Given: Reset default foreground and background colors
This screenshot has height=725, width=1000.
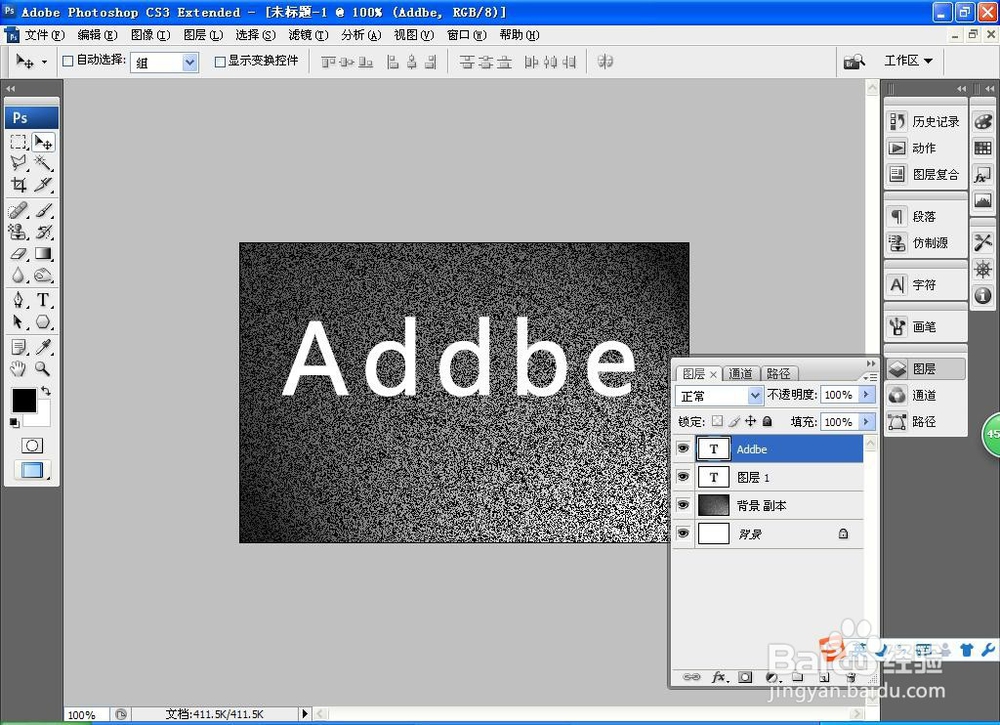Looking at the screenshot, I should tap(15, 422).
